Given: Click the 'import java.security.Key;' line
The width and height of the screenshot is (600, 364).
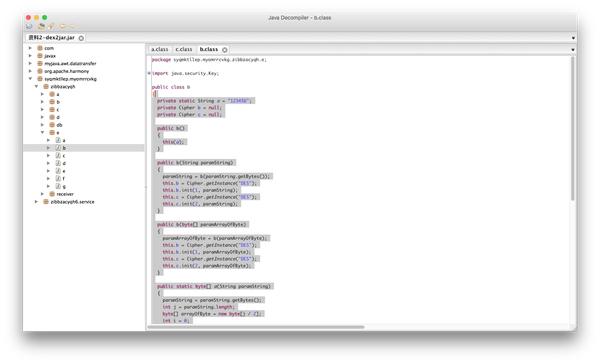Looking at the screenshot, I should pos(185,73).
